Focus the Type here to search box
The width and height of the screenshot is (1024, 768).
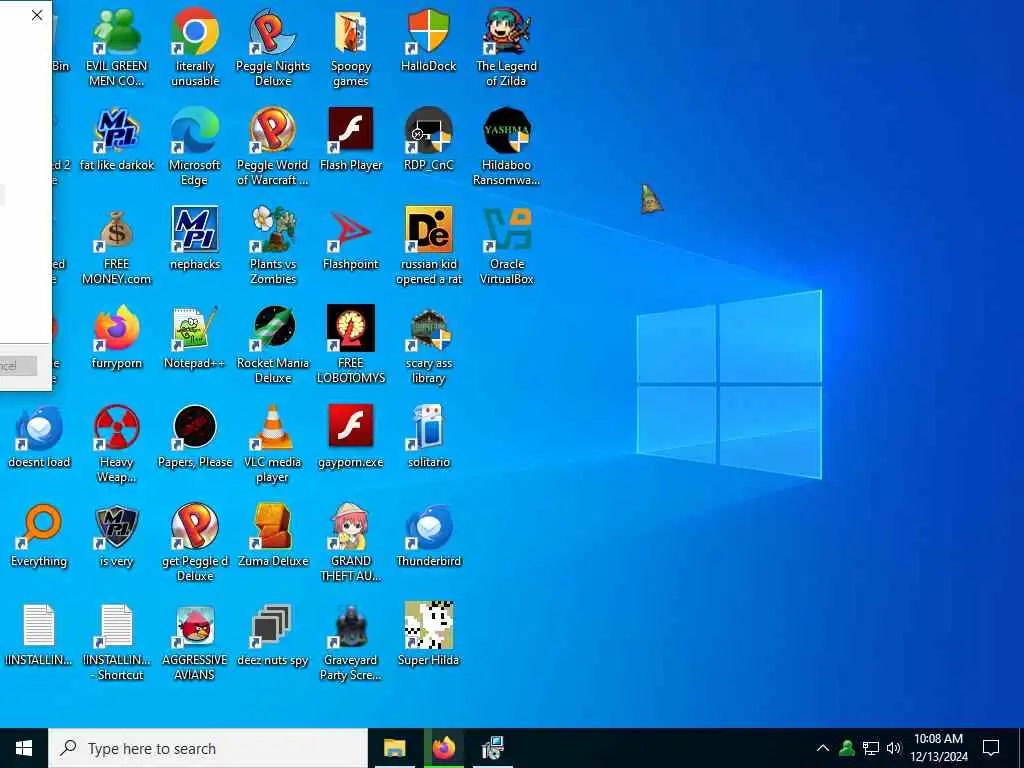click(x=208, y=748)
